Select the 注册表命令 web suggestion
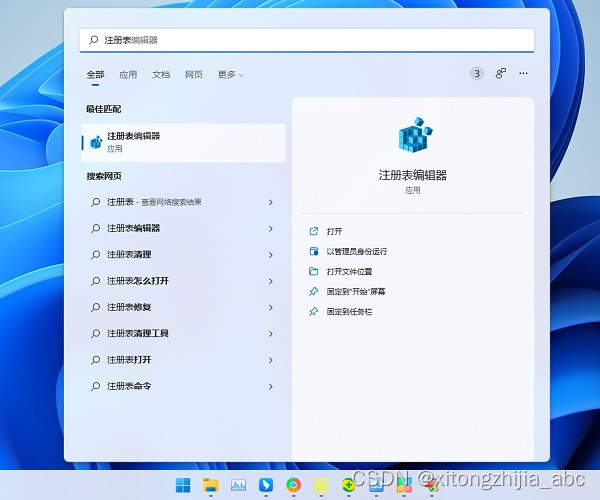The width and height of the screenshot is (600, 500). [184, 386]
